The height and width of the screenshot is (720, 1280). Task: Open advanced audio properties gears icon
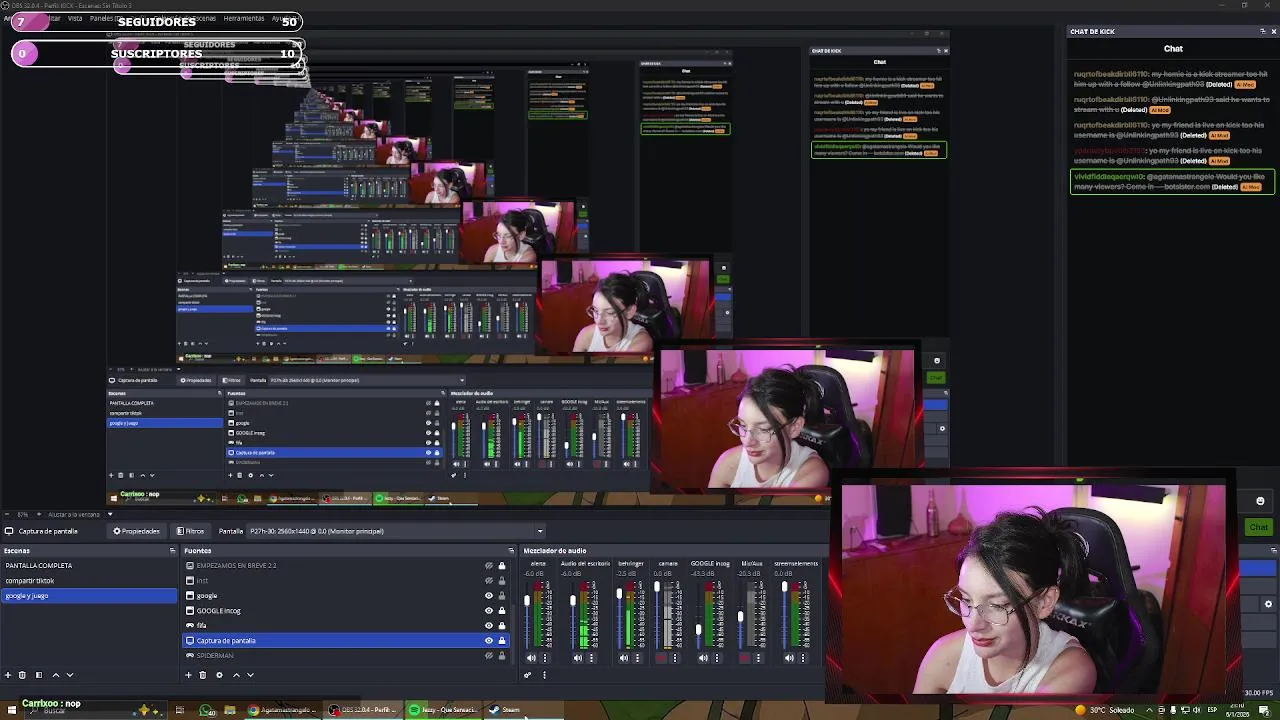click(528, 675)
